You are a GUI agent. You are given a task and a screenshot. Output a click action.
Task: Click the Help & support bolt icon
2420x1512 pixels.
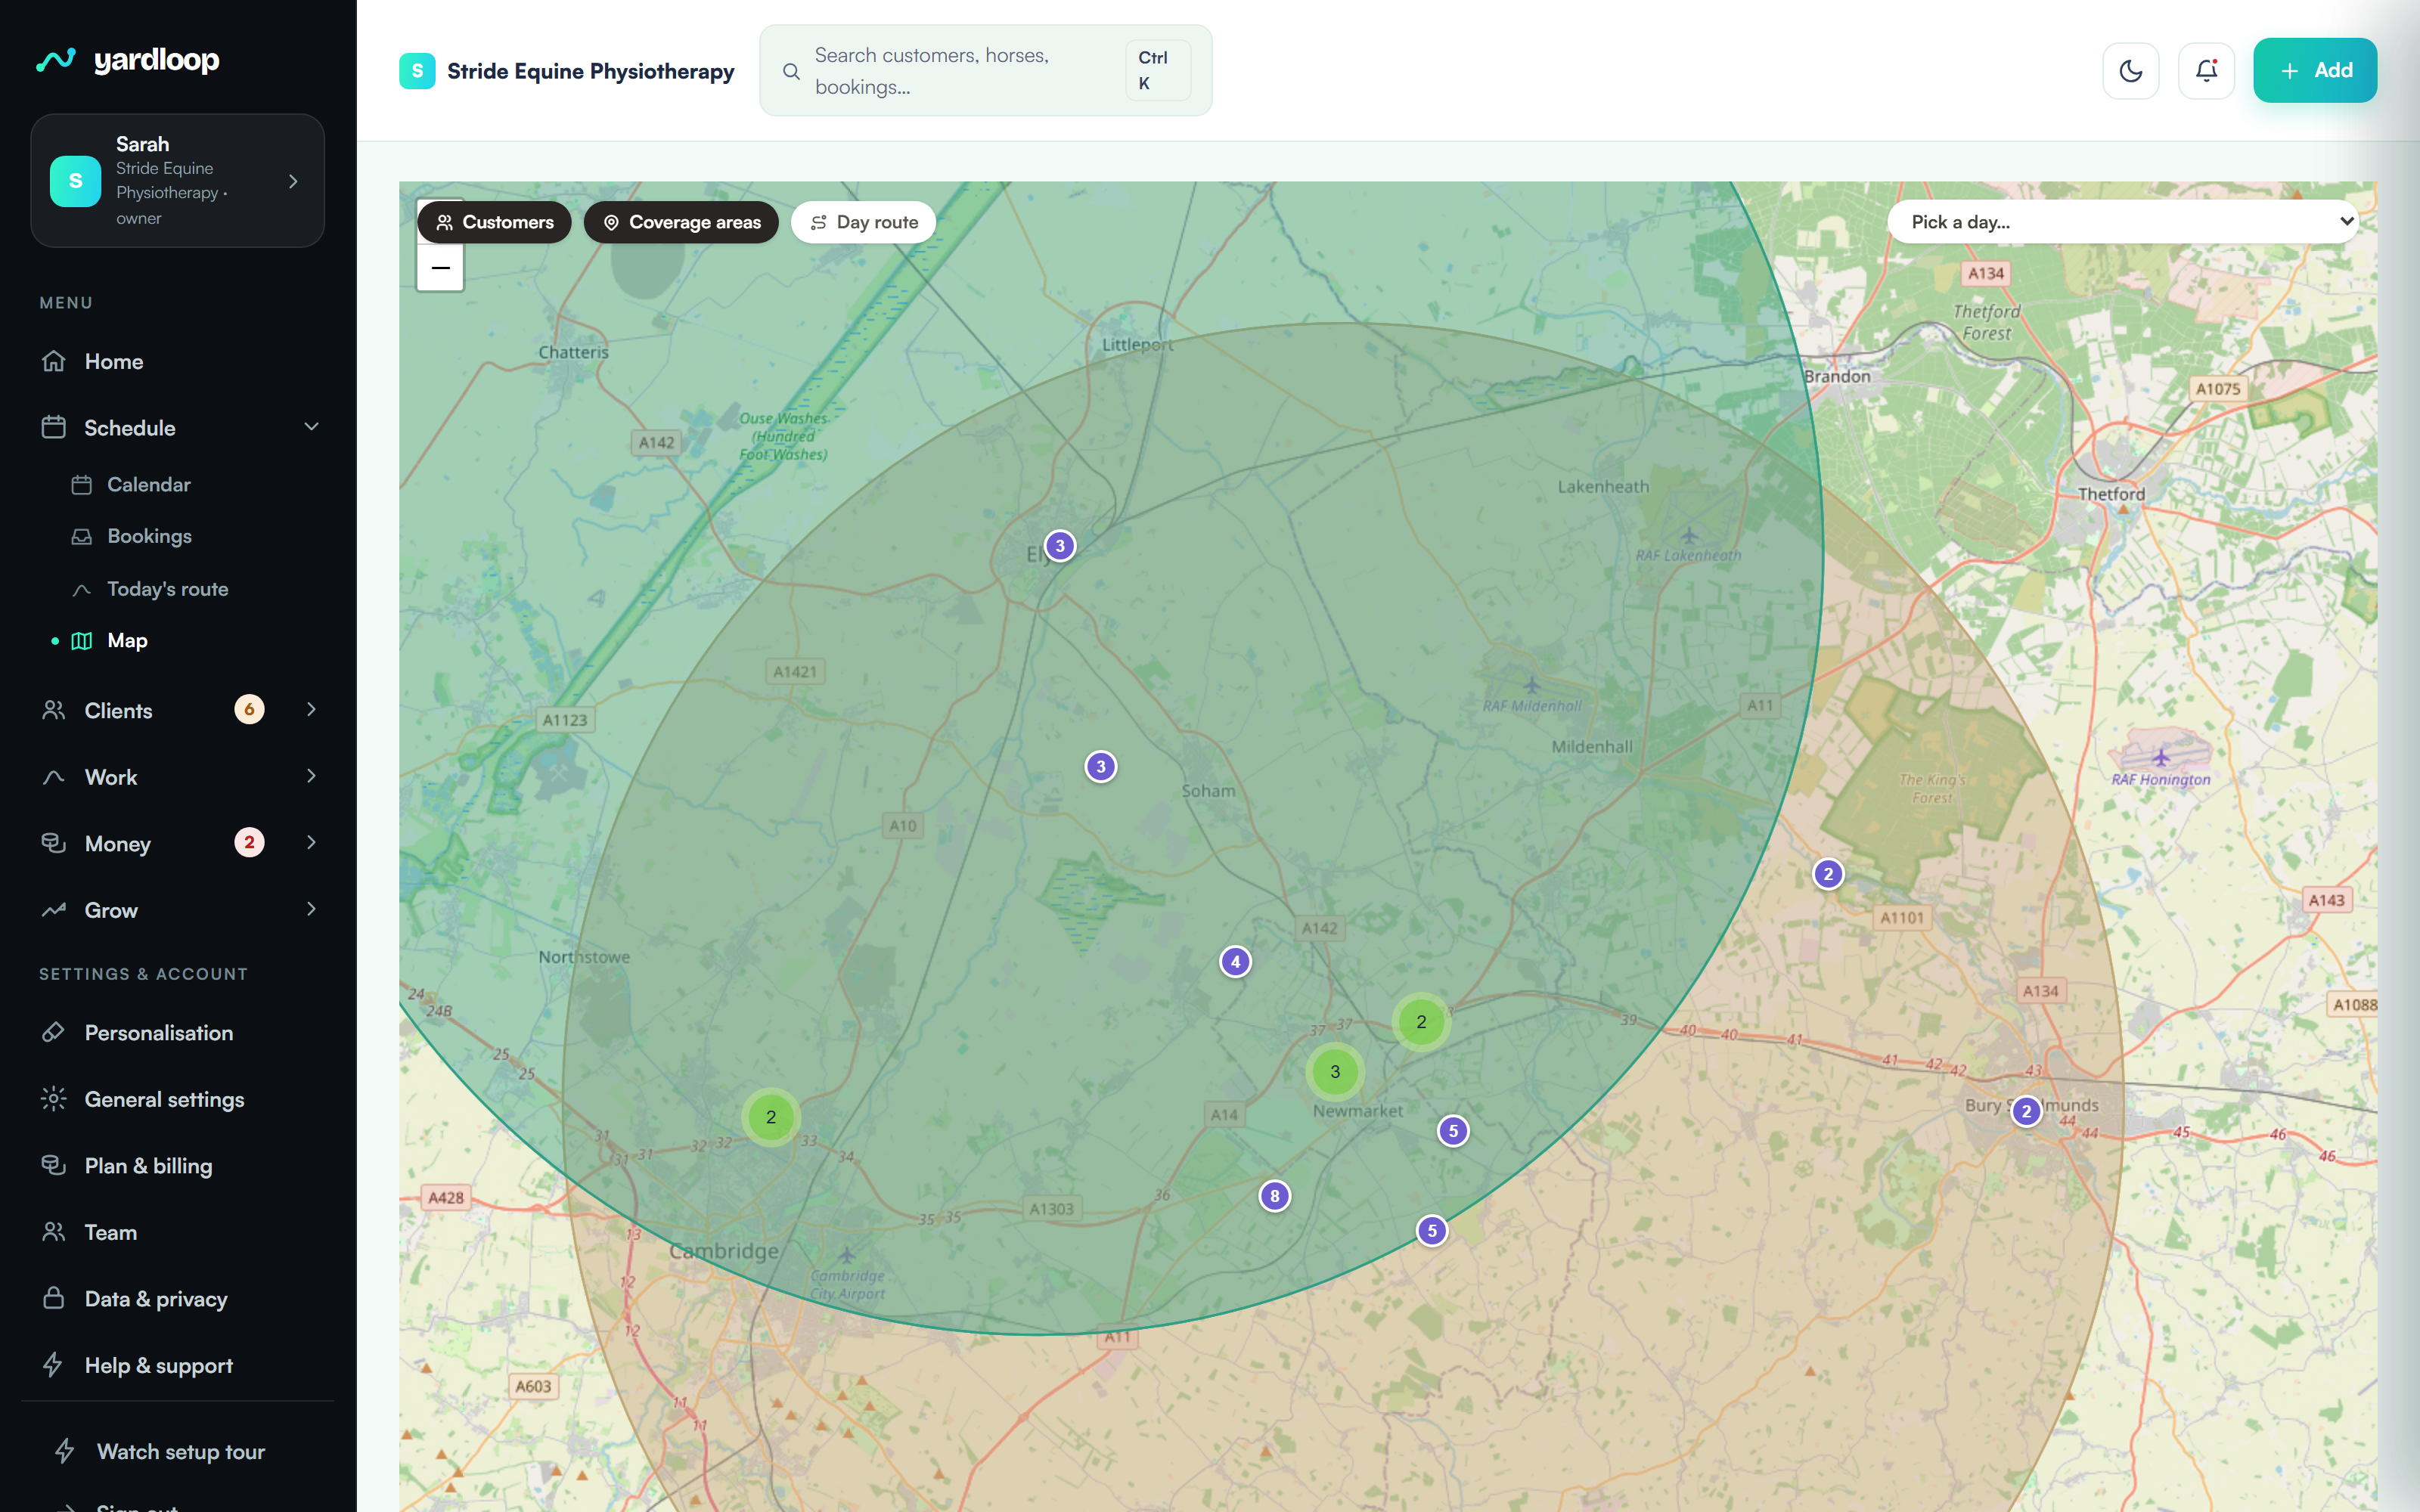point(54,1365)
